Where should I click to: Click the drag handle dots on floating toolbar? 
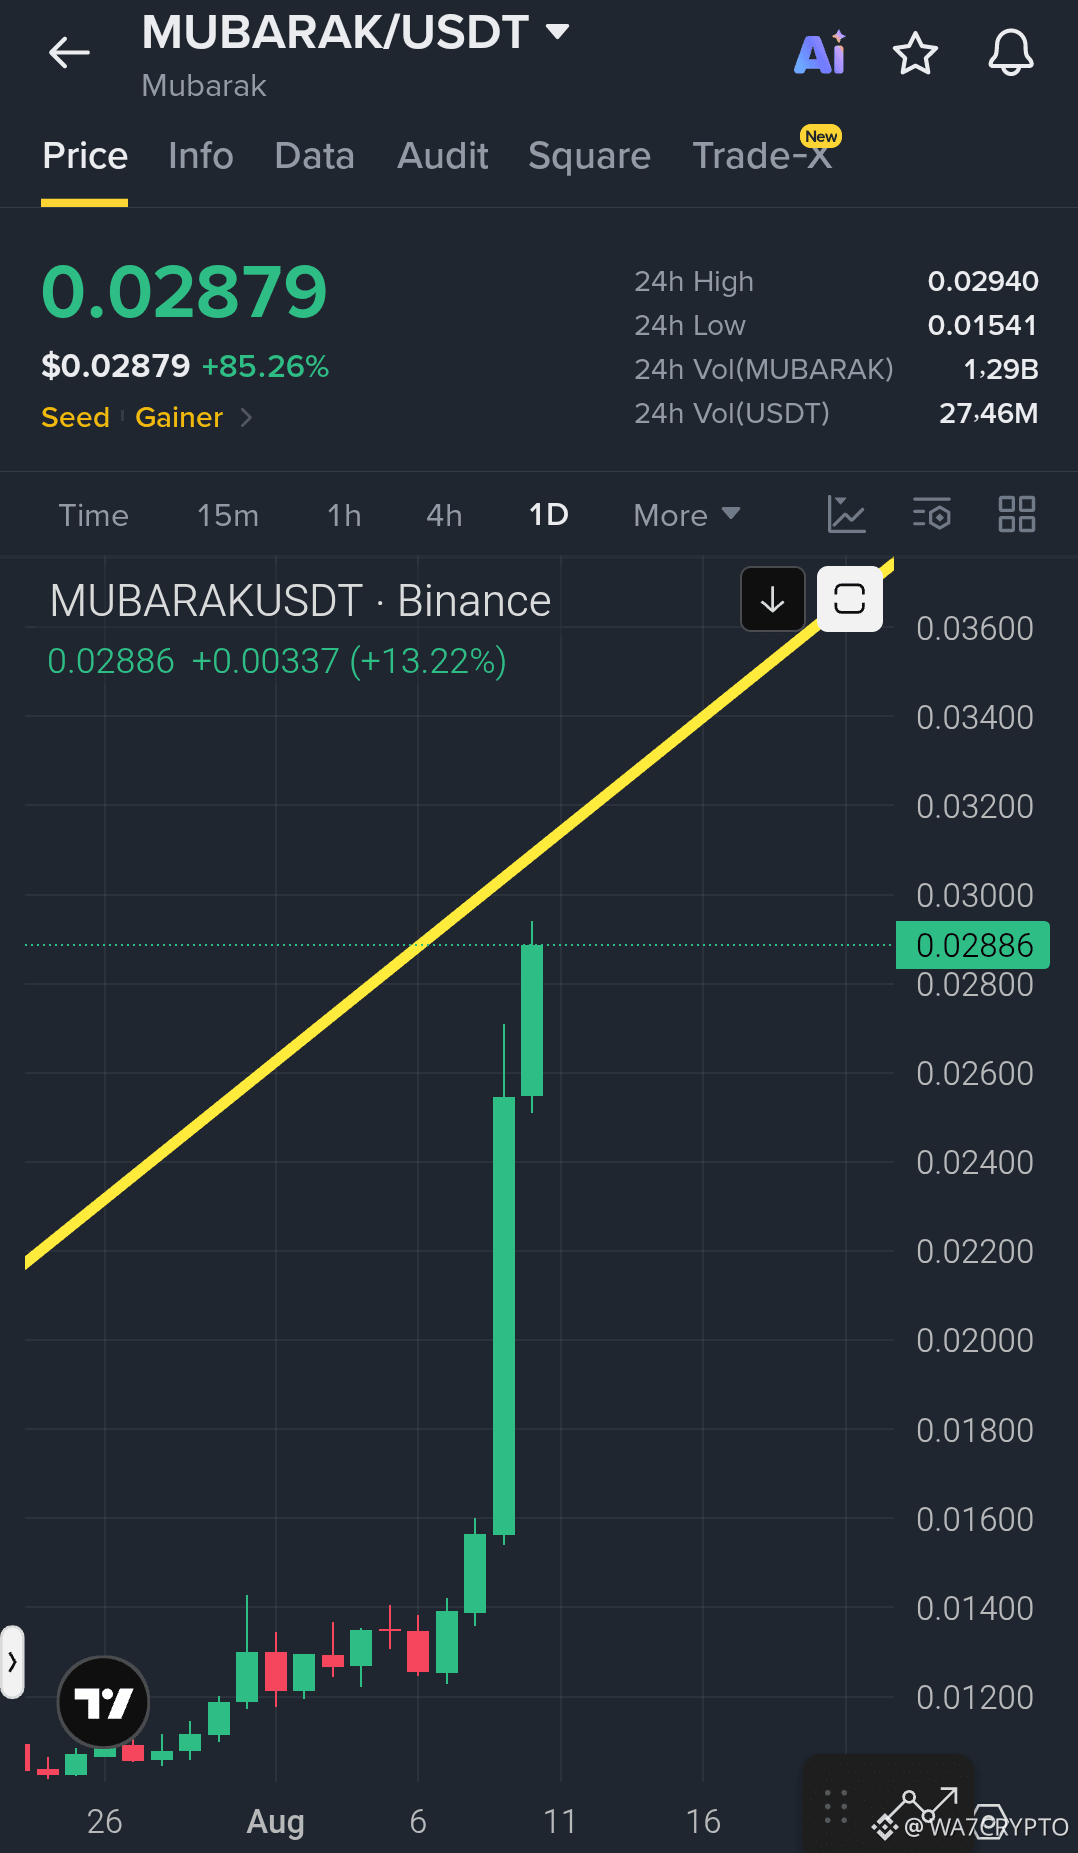(x=836, y=1807)
